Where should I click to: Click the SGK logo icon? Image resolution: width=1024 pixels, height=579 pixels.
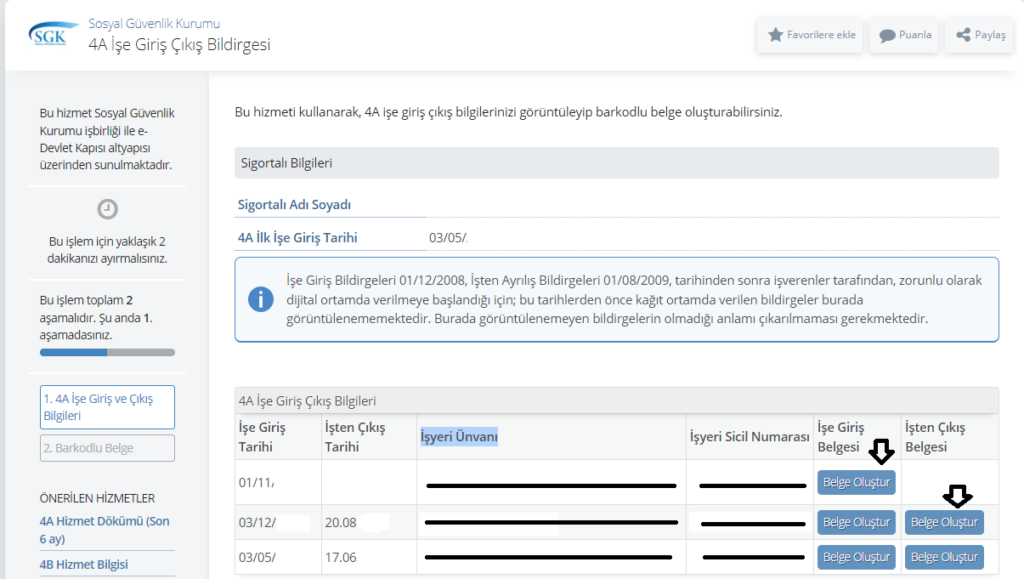[48, 36]
